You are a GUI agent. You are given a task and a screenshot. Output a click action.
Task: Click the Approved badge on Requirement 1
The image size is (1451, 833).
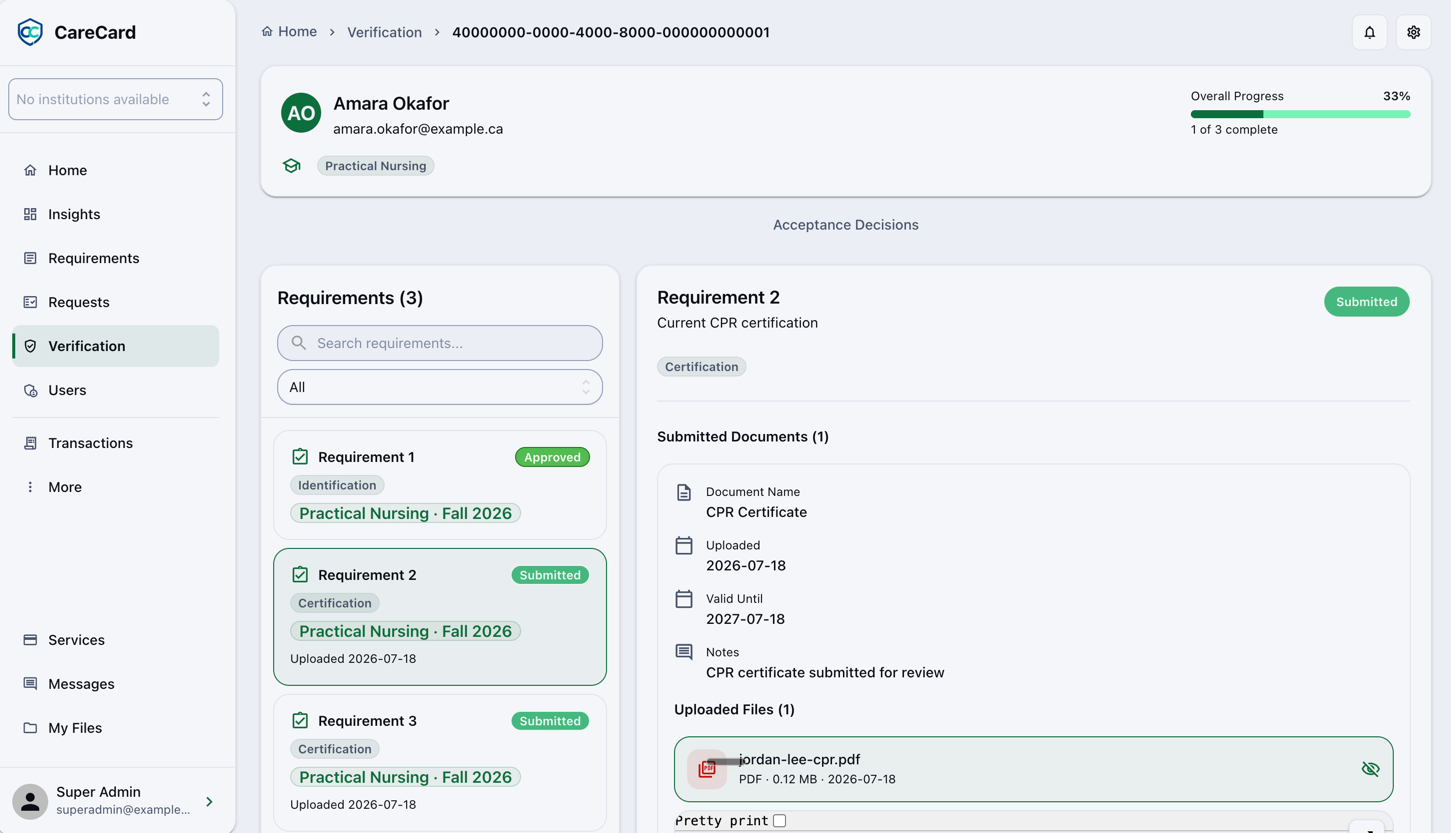click(552, 457)
